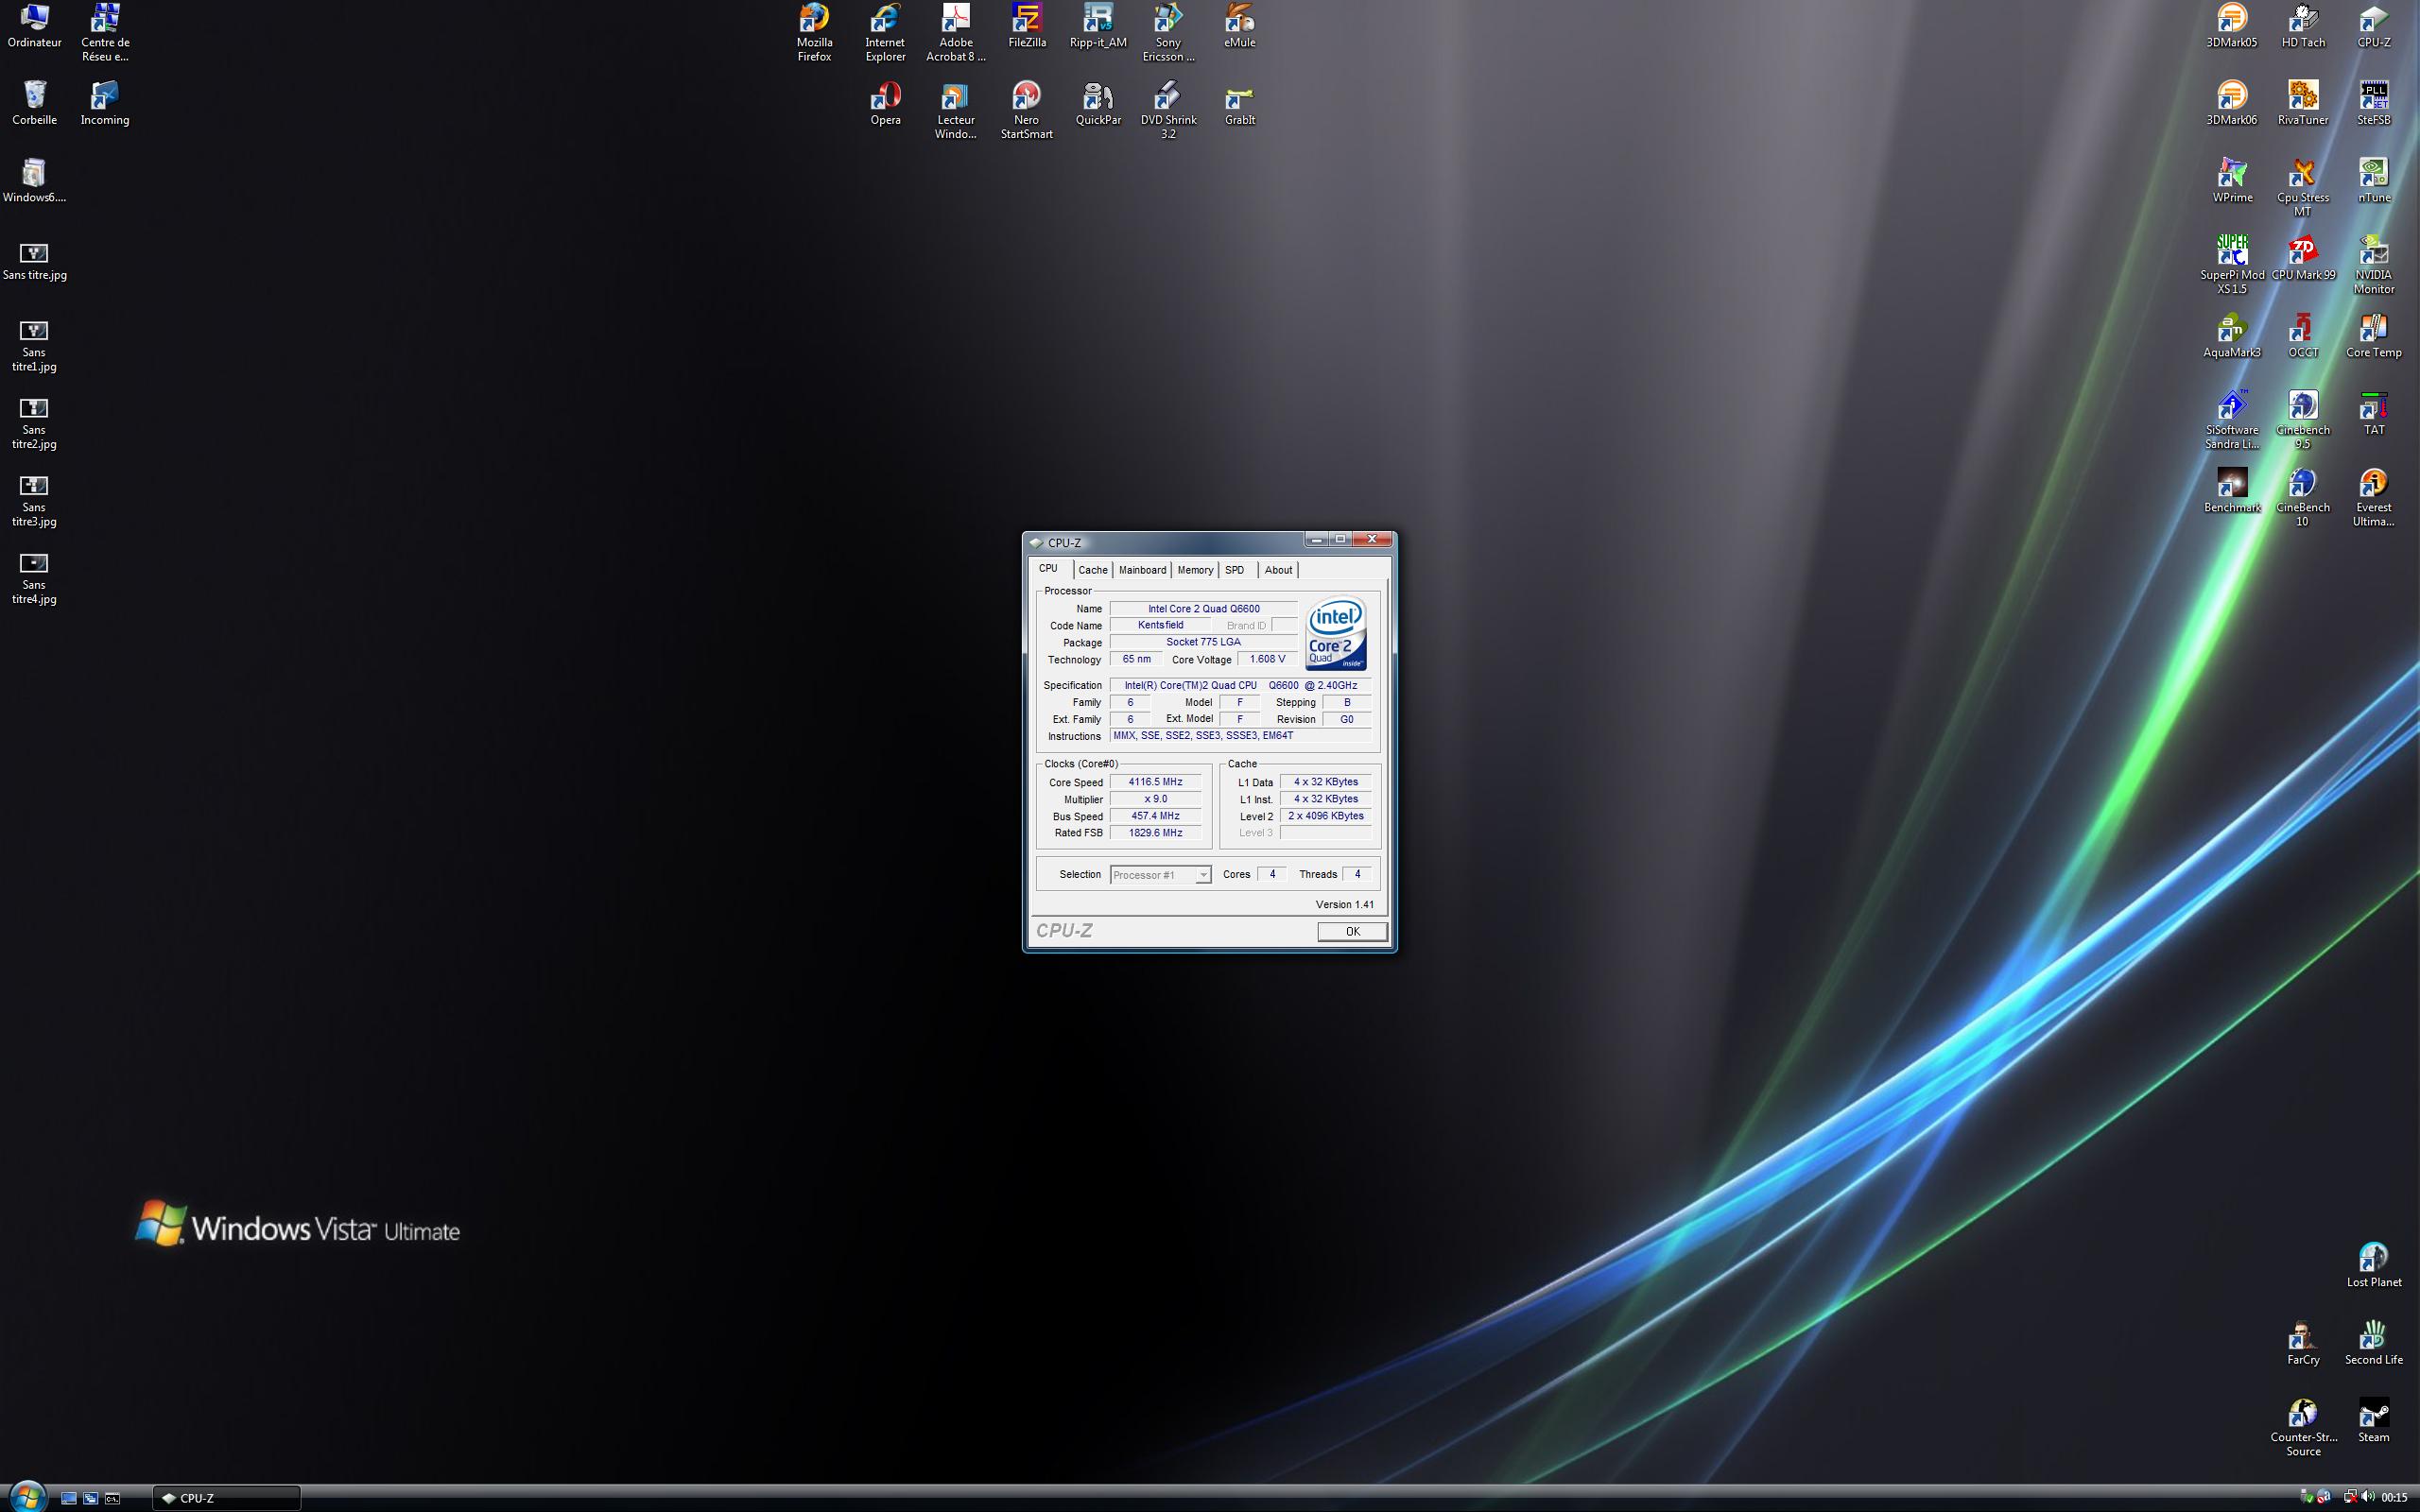The height and width of the screenshot is (1512, 2420).
Task: Select the HD Tach shortcut
Action: point(2303,26)
